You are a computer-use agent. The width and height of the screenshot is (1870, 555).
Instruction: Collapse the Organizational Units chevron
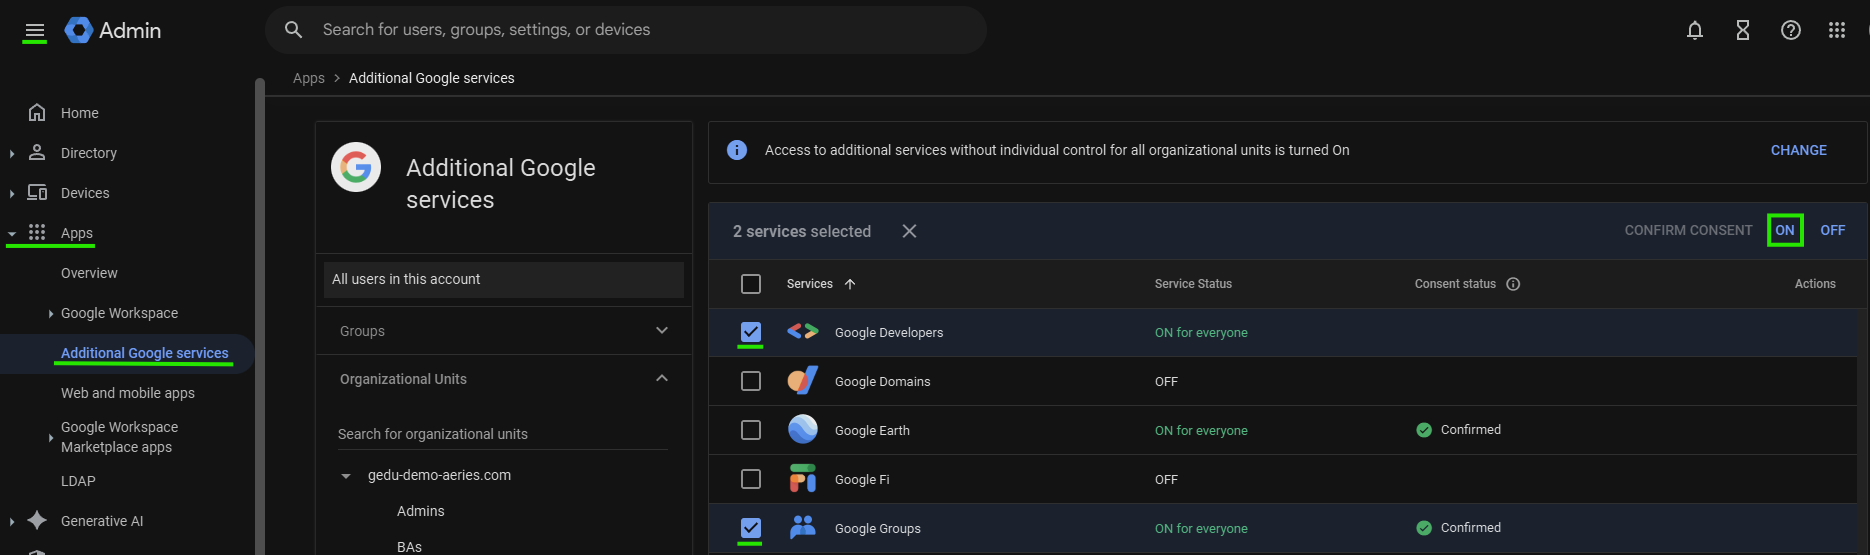pyautogui.click(x=662, y=378)
